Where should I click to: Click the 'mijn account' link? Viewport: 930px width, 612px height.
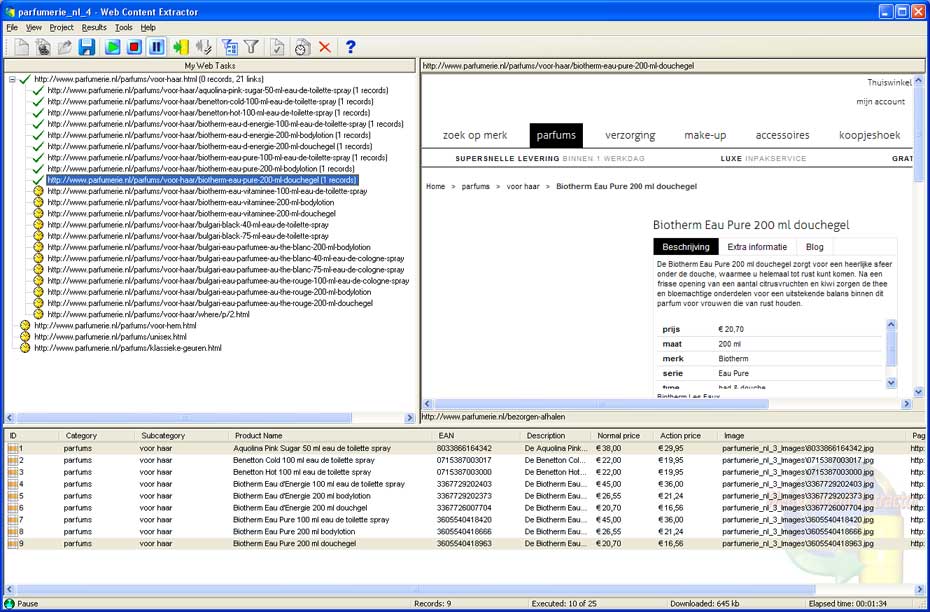coord(880,102)
